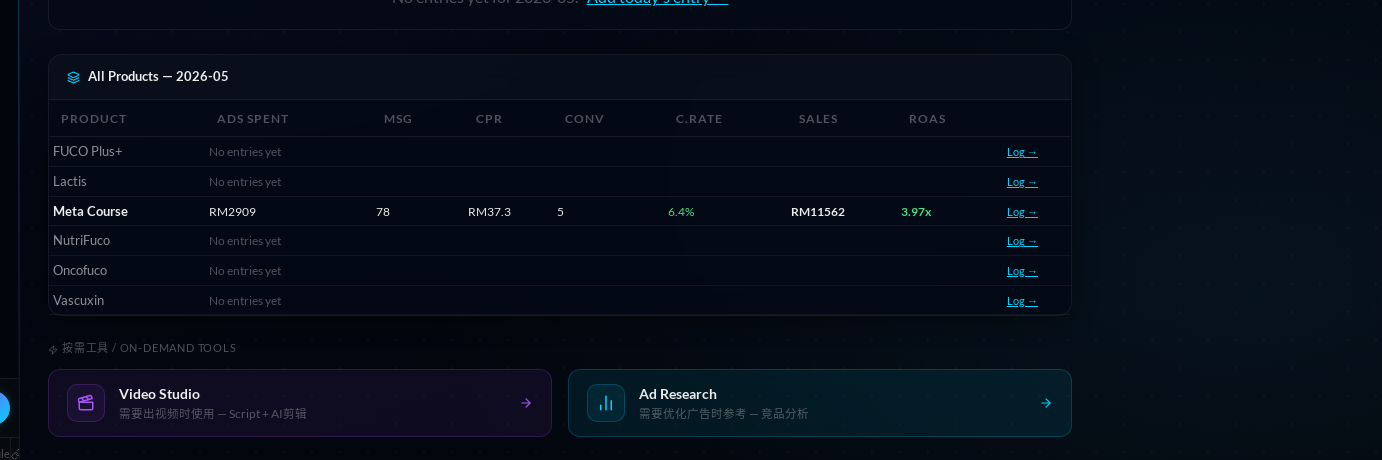1382x460 pixels.
Task: Click the RM2909 ads spent value
Action: [x=232, y=212]
